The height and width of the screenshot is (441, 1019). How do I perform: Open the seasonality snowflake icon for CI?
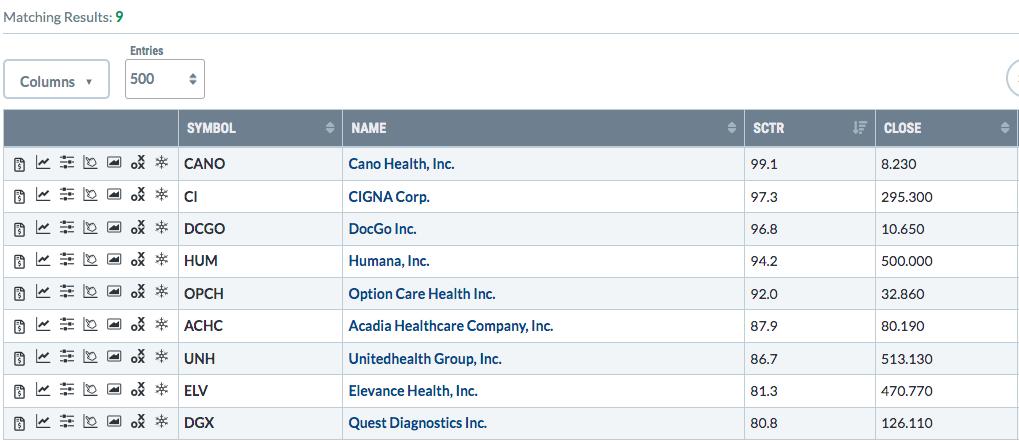[x=162, y=196]
